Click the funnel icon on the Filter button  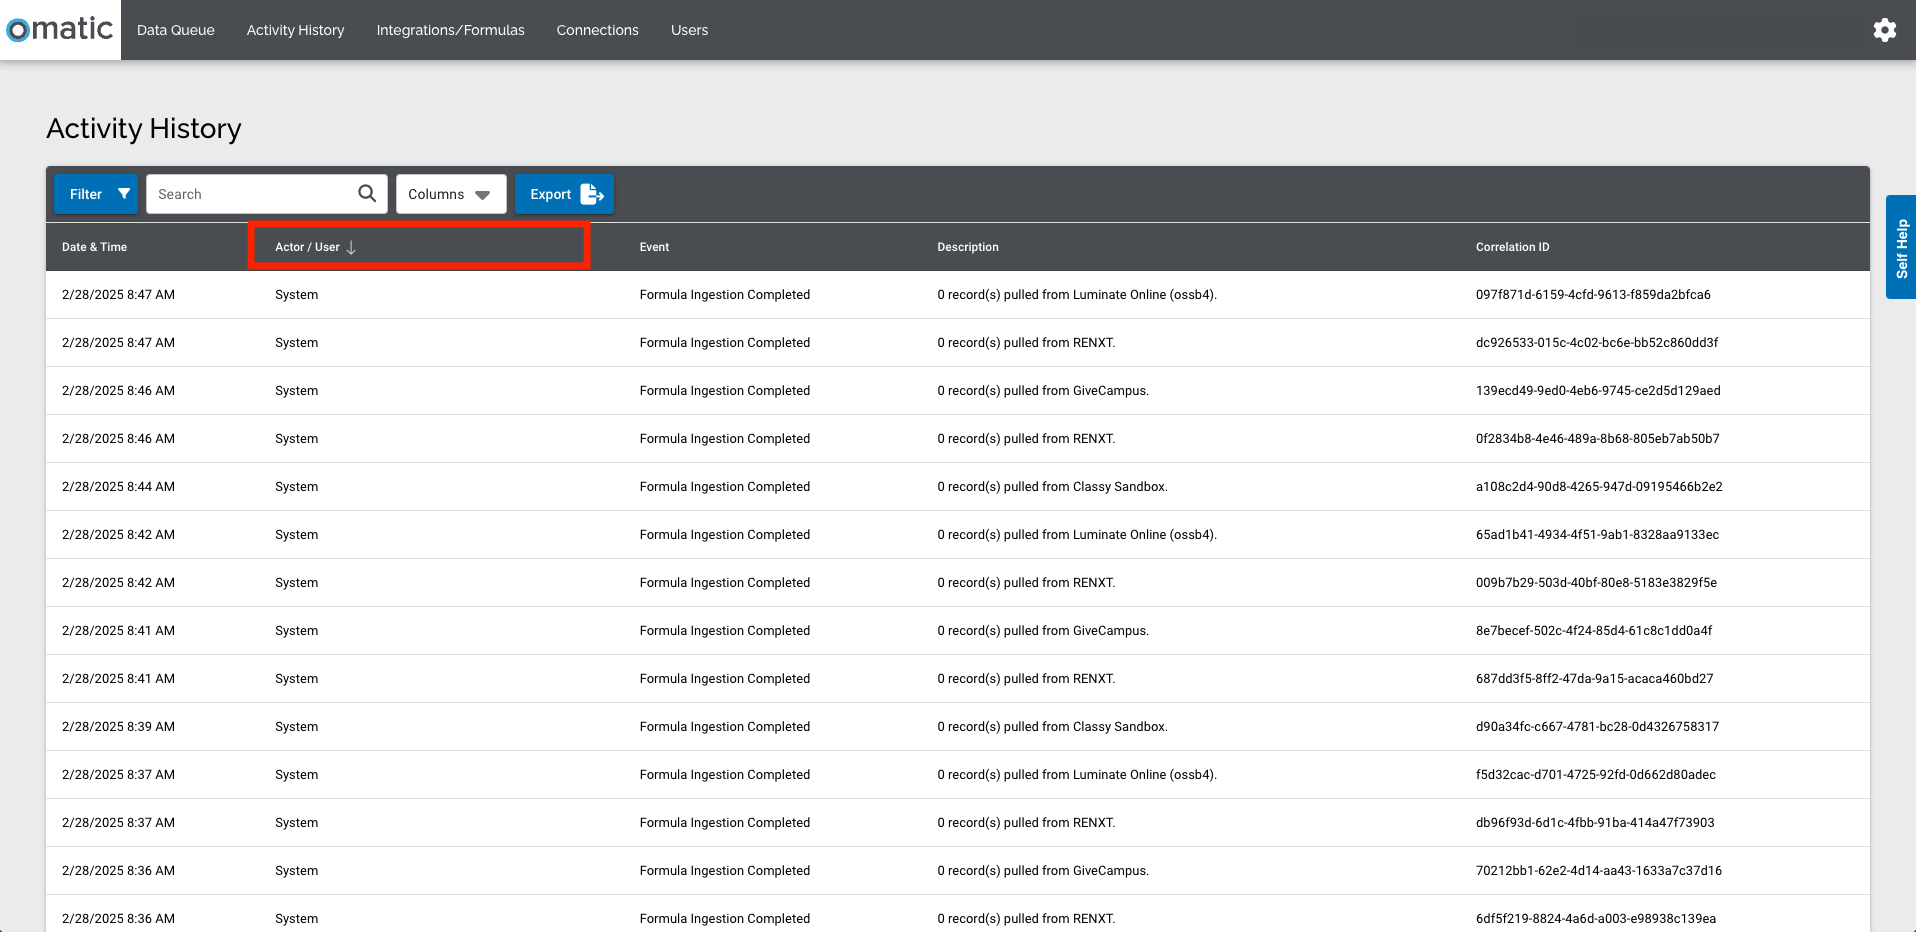124,193
